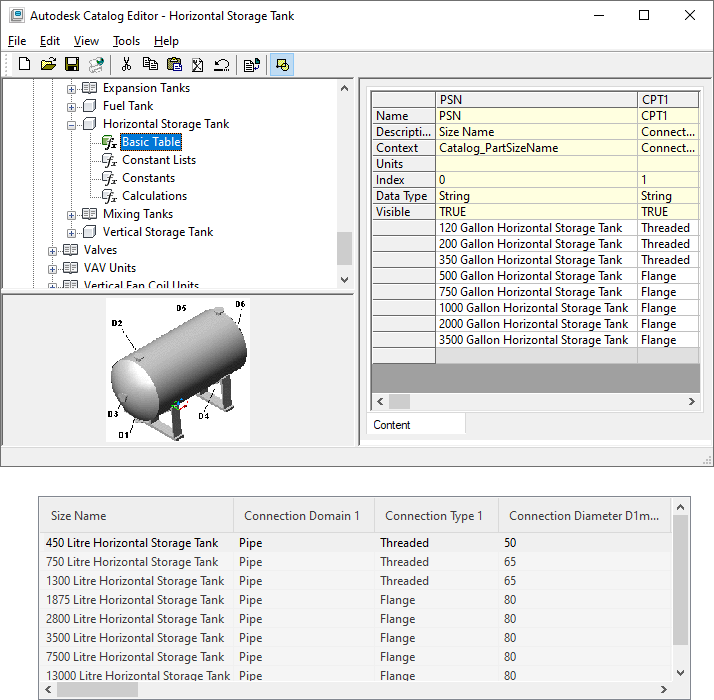Click the Undo arrow toolbar icon

point(222,65)
